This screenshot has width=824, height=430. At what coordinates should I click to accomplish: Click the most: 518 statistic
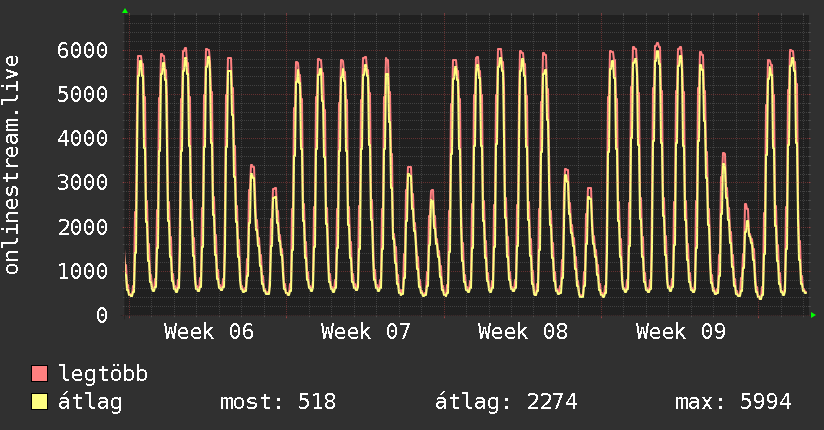tap(278, 402)
